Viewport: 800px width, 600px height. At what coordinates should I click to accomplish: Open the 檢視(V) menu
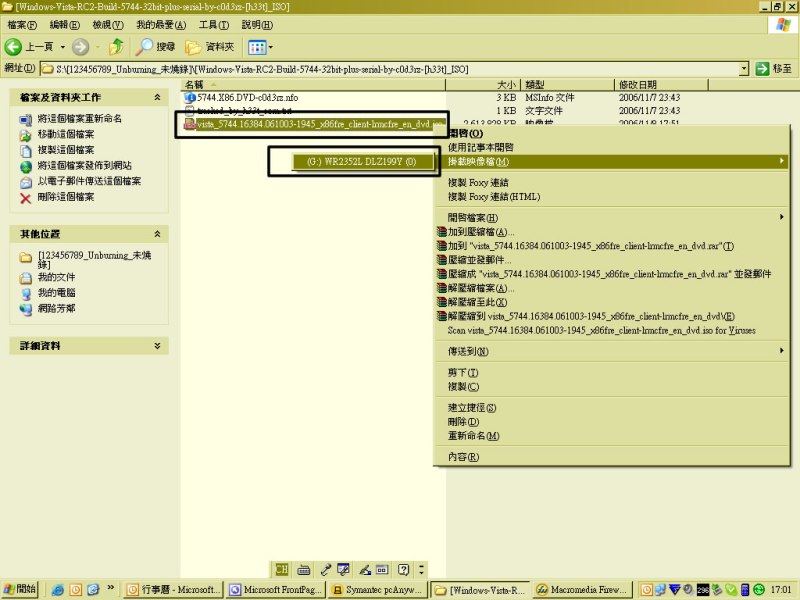coord(108,25)
